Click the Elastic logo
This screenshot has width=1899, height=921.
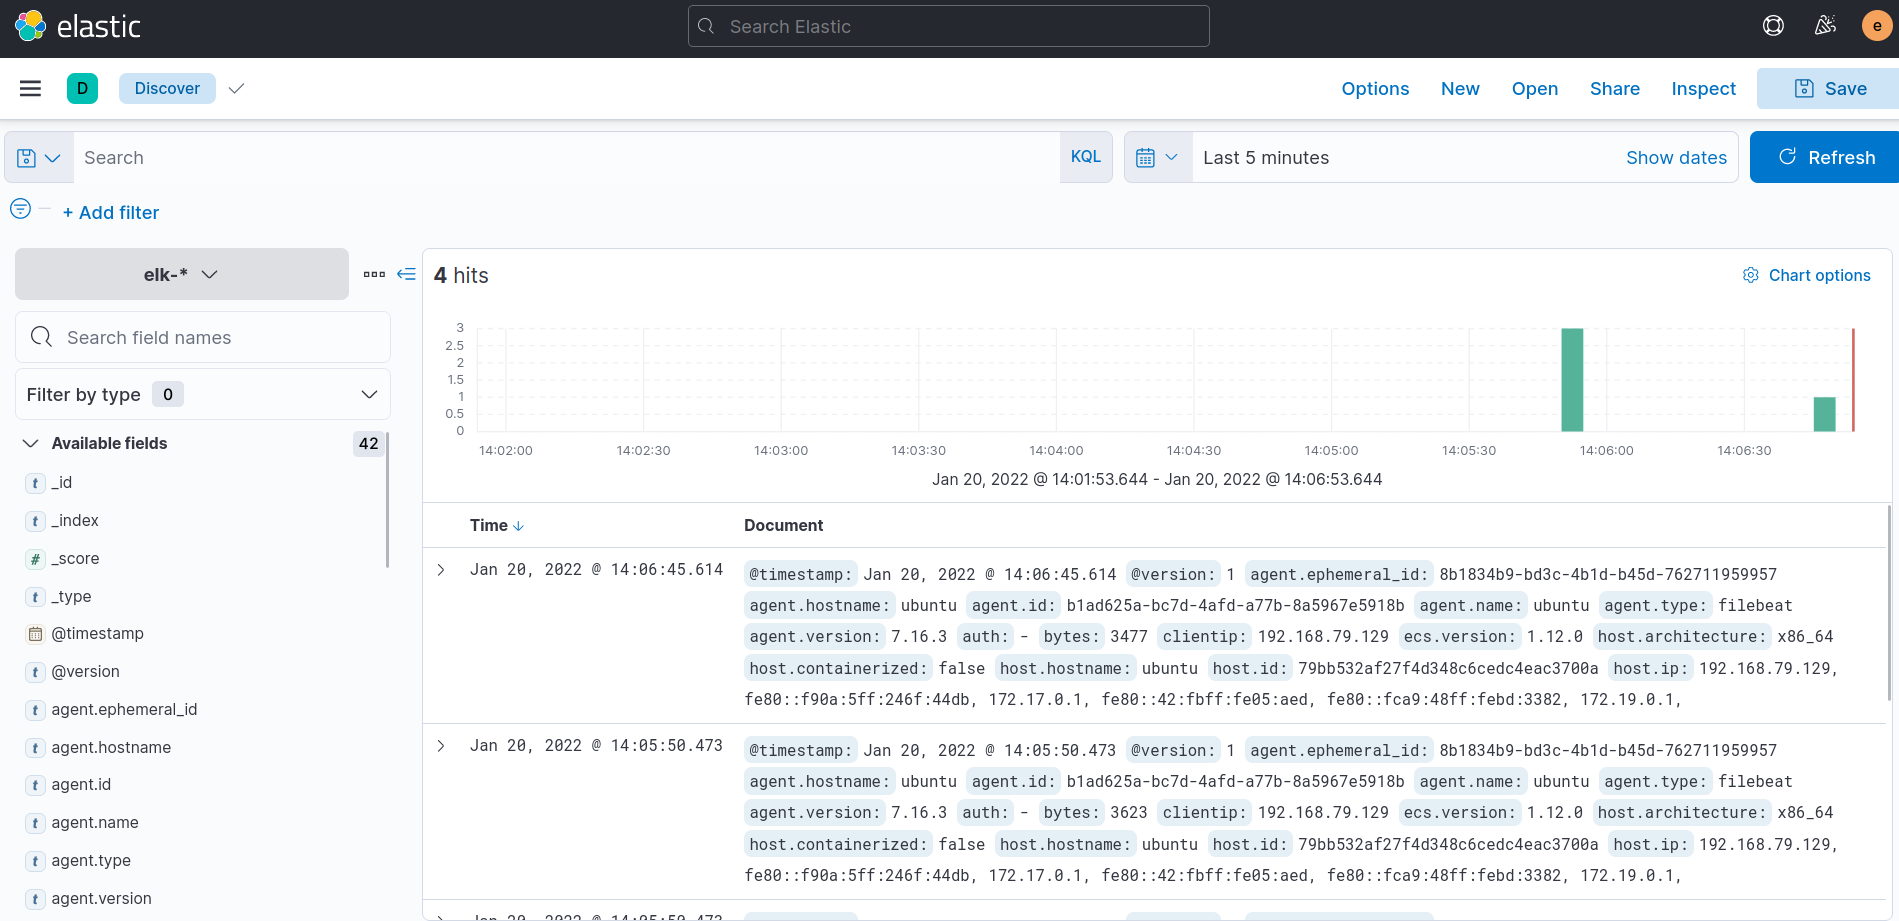78,26
